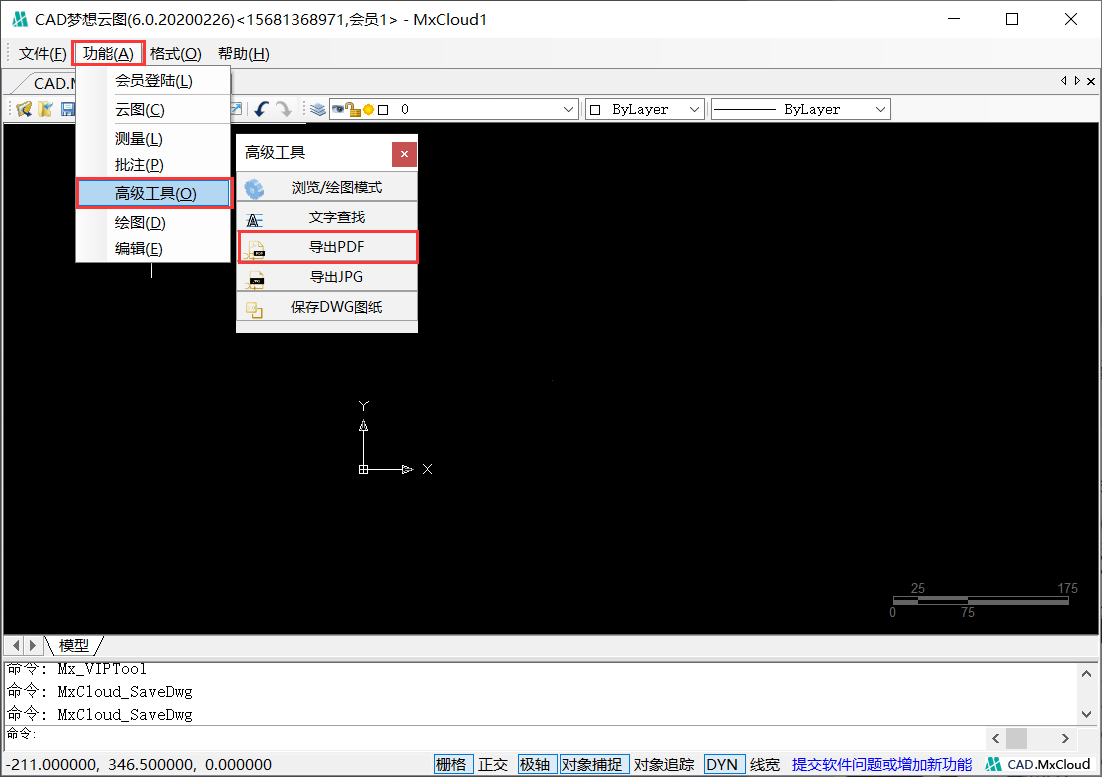Click command line horizontal scroll-left arrow
Screen dimensions: 1102x777
995,738
